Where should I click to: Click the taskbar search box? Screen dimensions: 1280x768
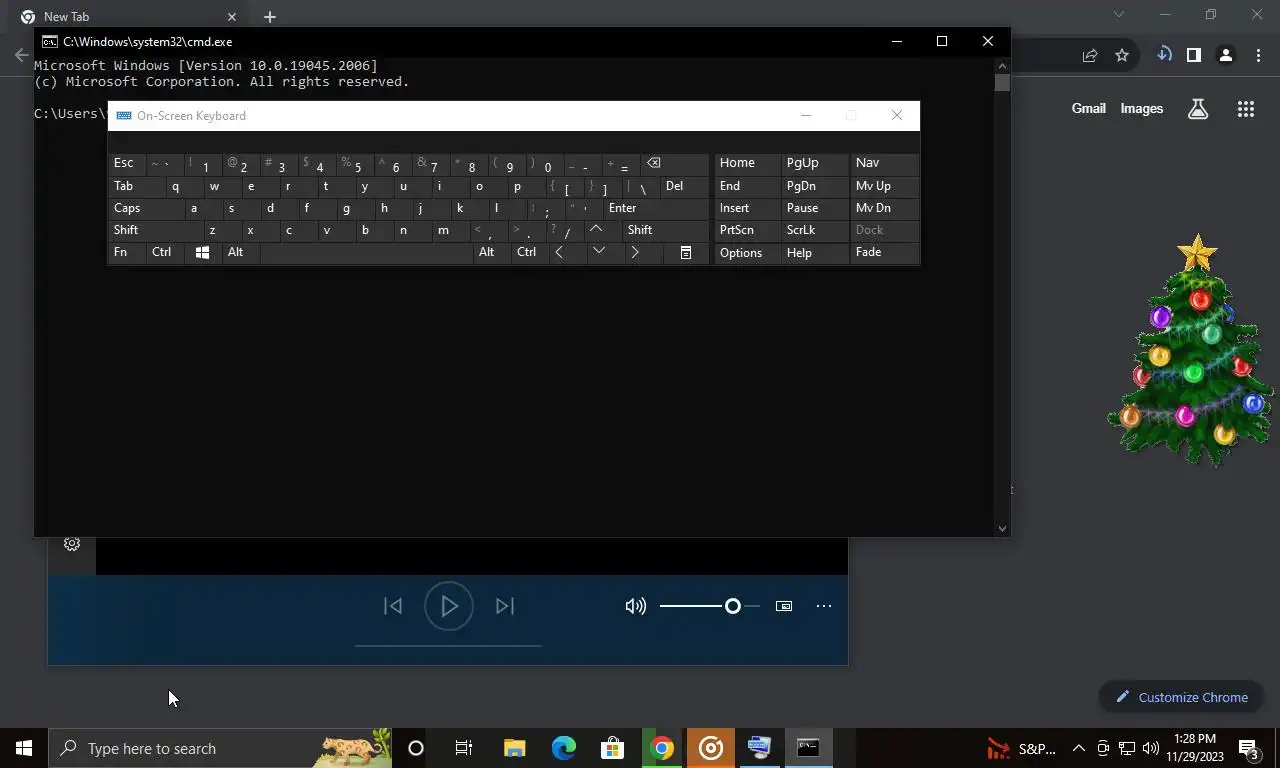220,748
